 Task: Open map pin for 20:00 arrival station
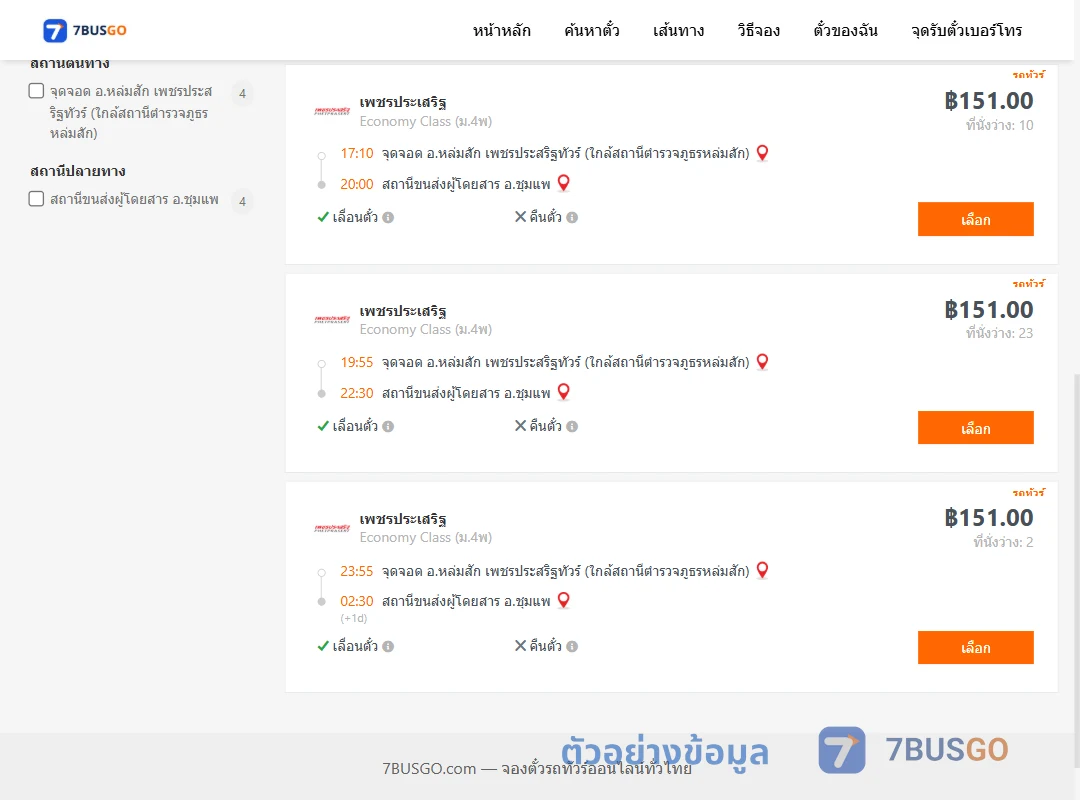pyautogui.click(x=563, y=183)
